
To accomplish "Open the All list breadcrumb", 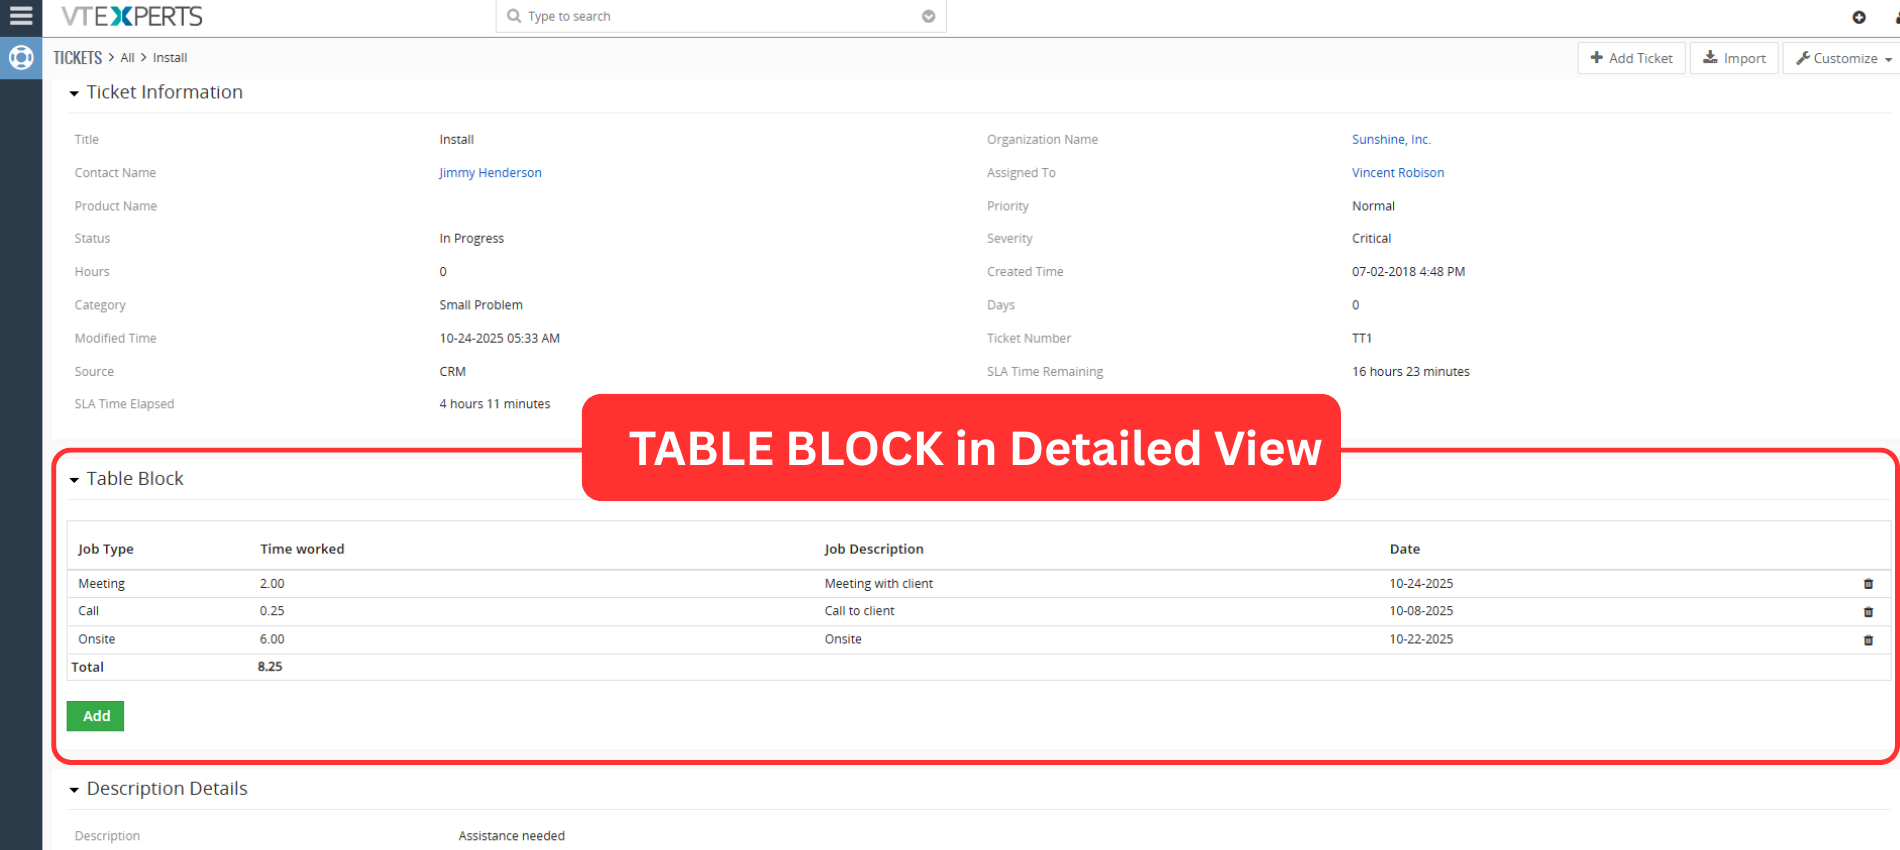I will (127, 58).
